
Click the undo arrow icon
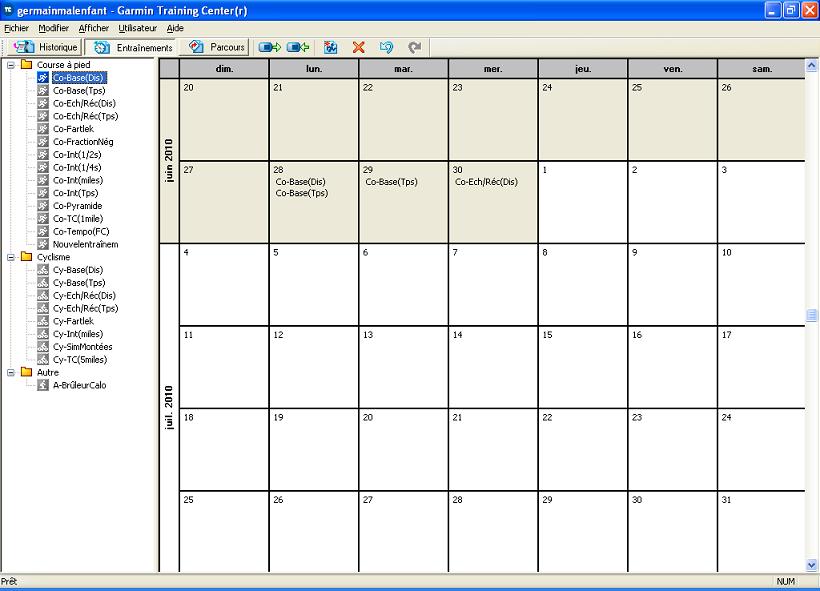tap(386, 48)
